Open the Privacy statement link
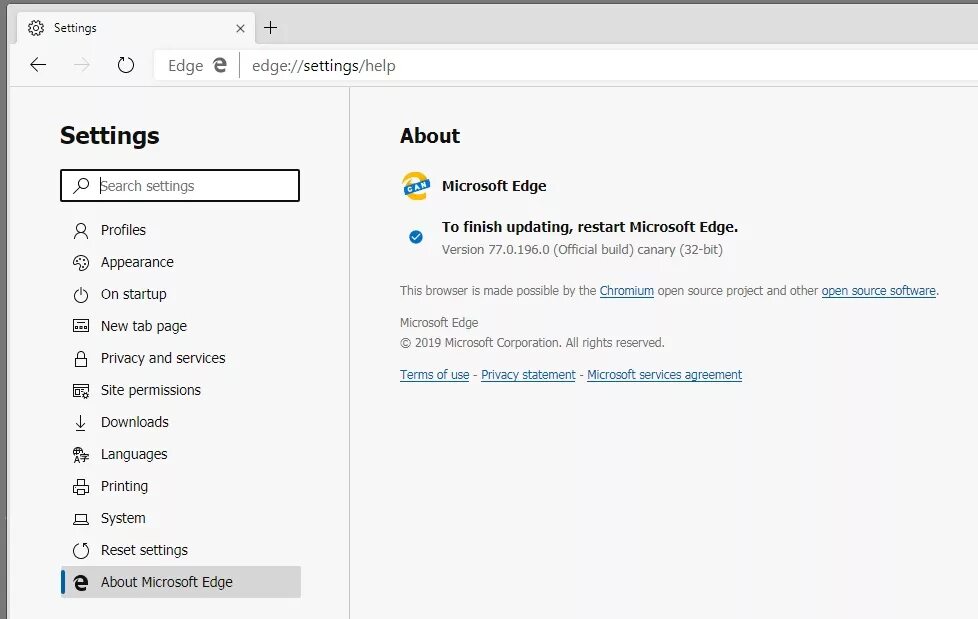The width and height of the screenshot is (978, 619). point(528,374)
